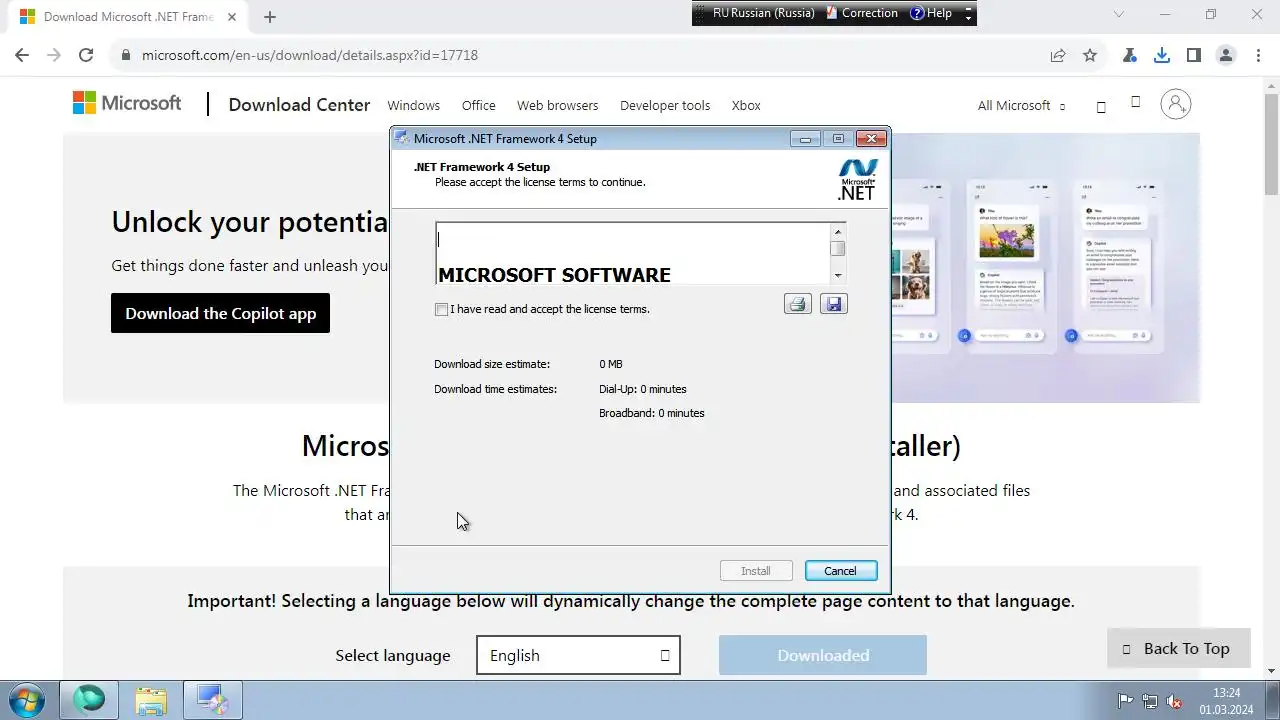Go back in the browser

click(x=22, y=55)
